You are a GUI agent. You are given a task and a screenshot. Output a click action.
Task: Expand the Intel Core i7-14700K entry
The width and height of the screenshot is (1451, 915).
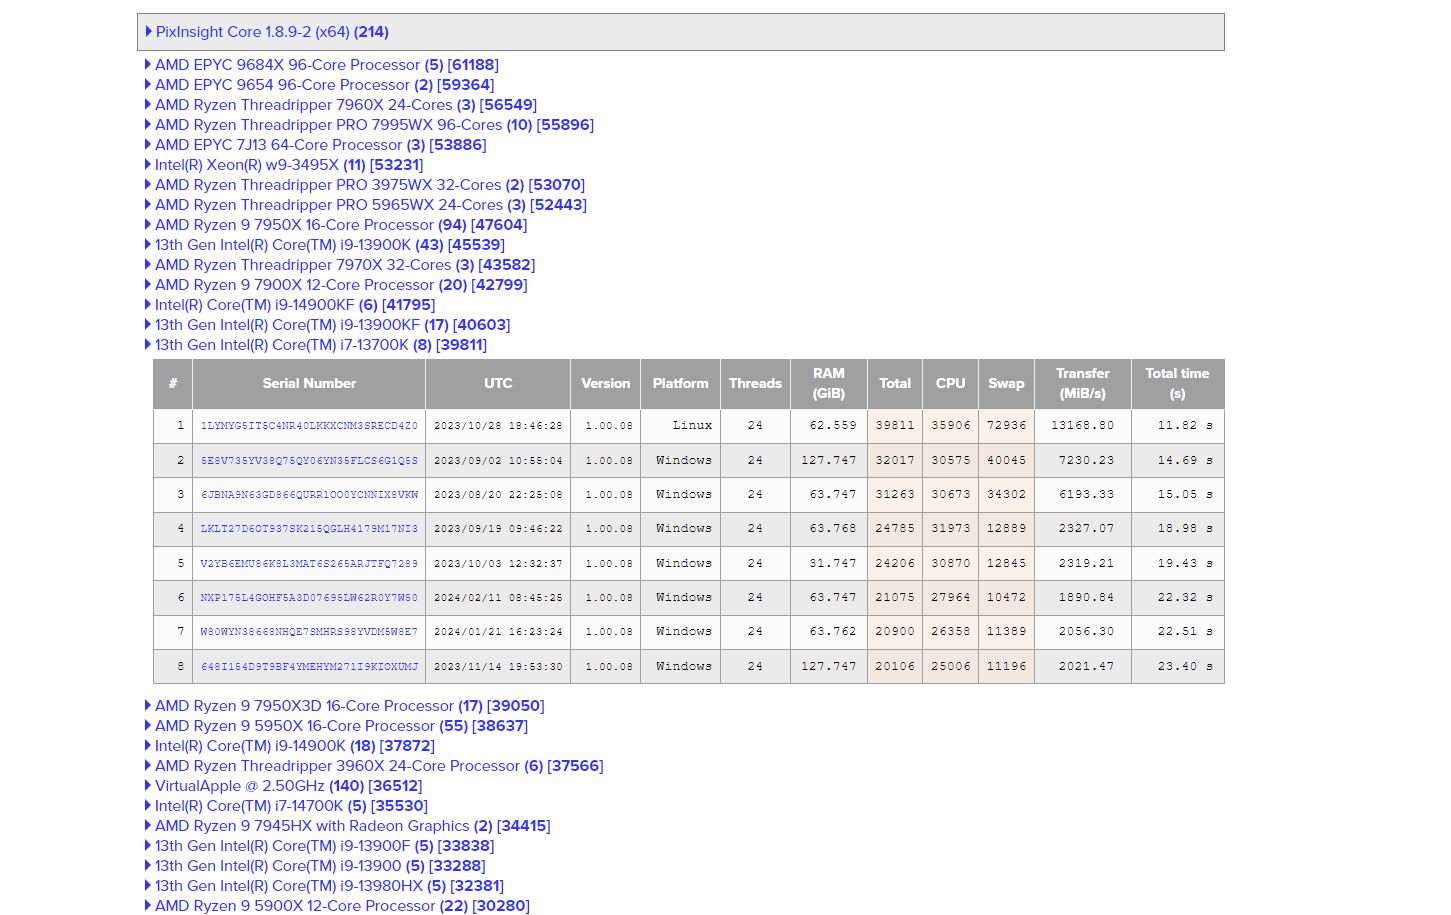click(286, 806)
